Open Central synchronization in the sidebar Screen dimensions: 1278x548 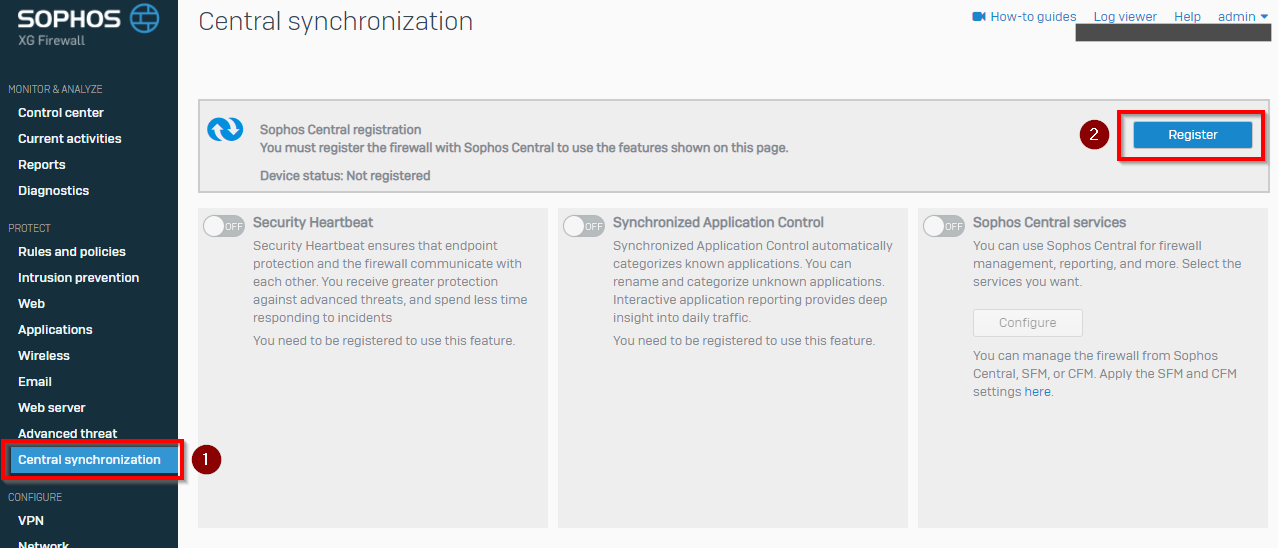pos(90,460)
